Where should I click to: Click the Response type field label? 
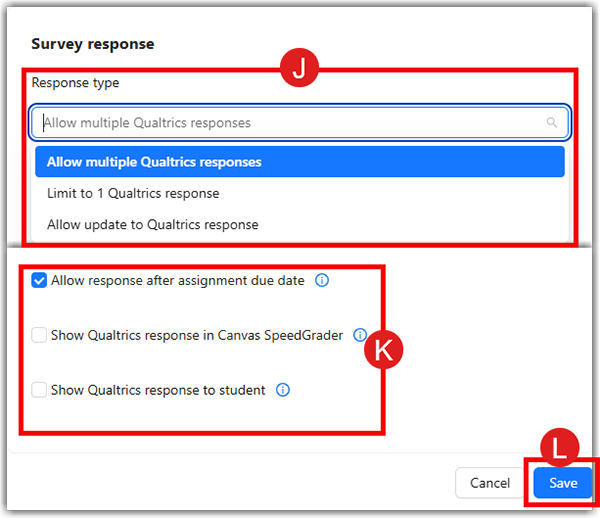[75, 83]
